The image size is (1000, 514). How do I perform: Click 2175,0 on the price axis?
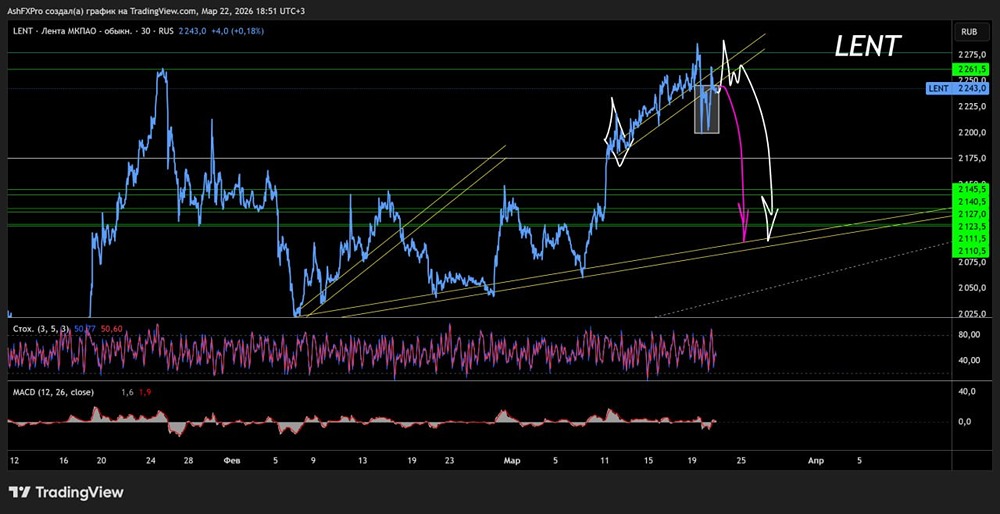pyautogui.click(x=972, y=158)
